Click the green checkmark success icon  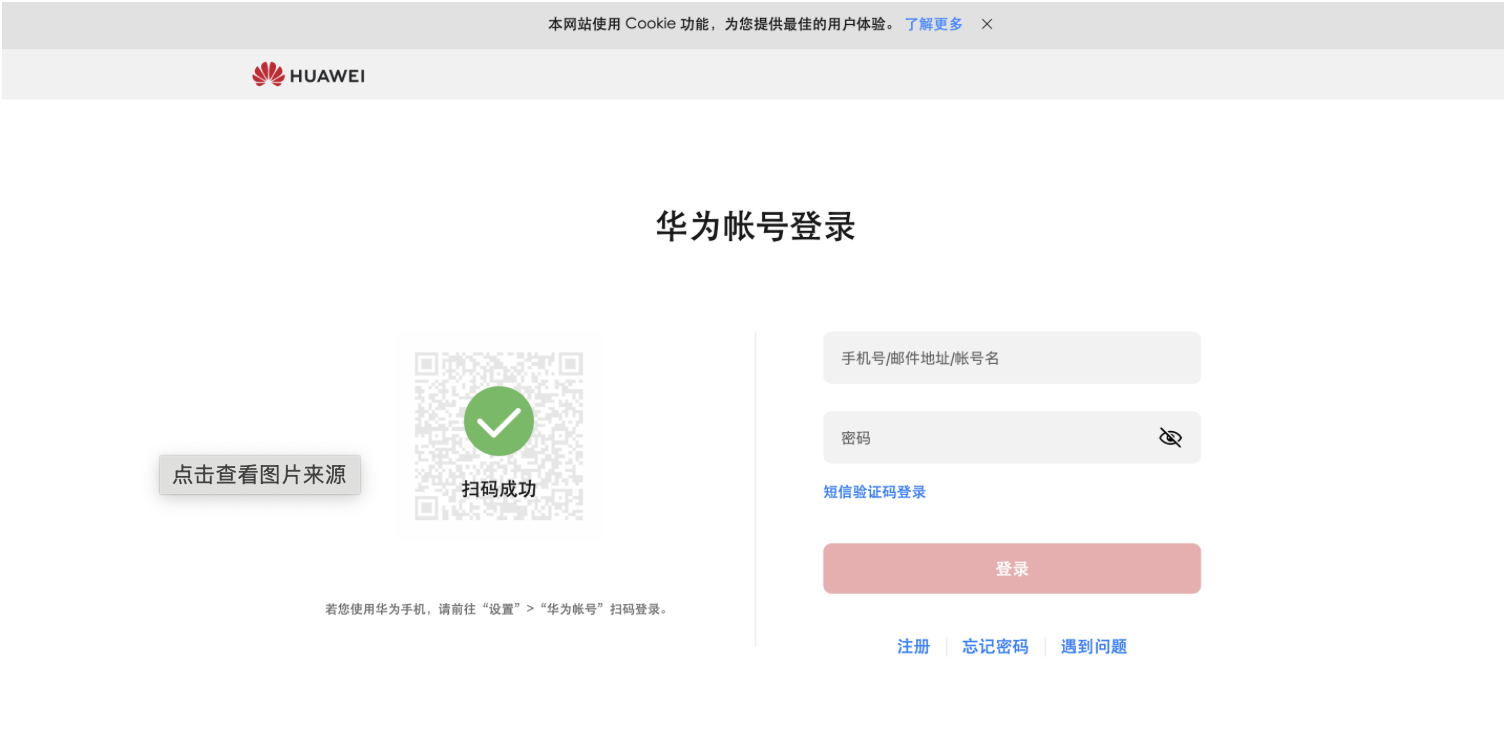point(498,421)
